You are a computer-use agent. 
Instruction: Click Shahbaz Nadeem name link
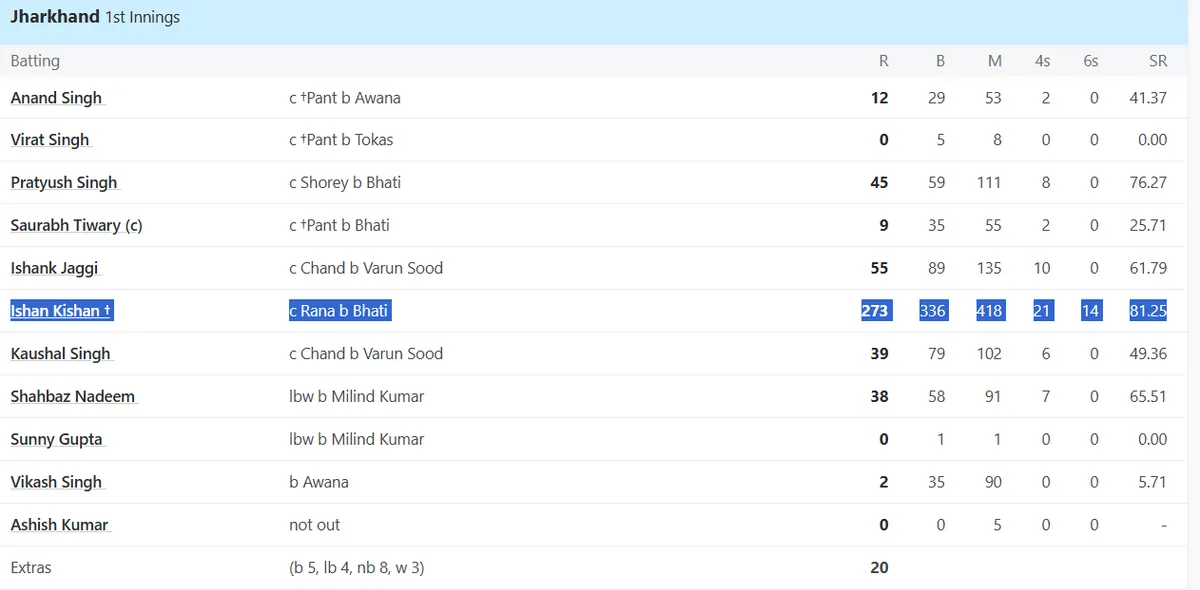[x=73, y=396]
